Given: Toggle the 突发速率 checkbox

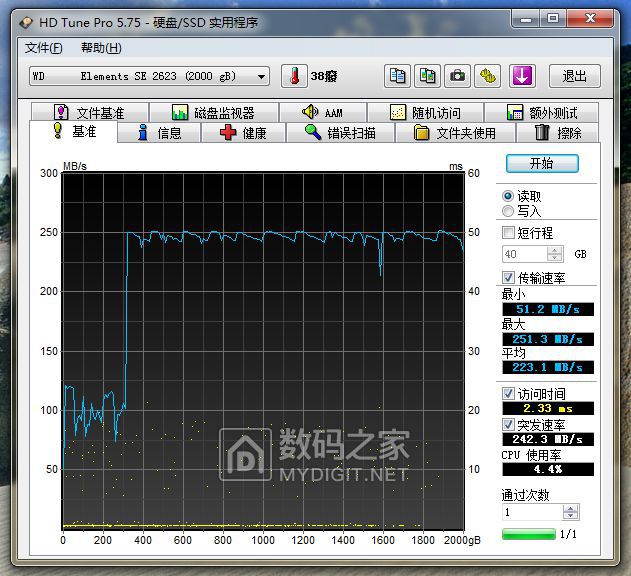Looking at the screenshot, I should pyautogui.click(x=508, y=424).
